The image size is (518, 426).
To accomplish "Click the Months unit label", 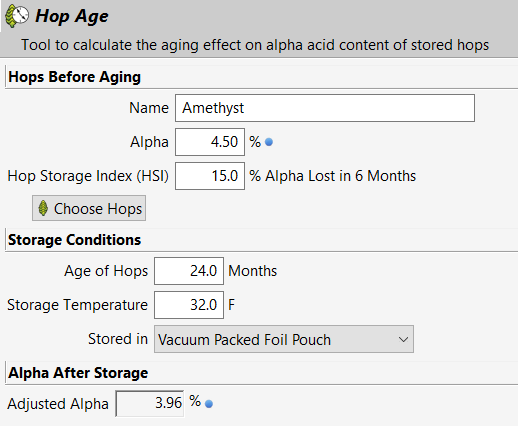I will pyautogui.click(x=253, y=271).
